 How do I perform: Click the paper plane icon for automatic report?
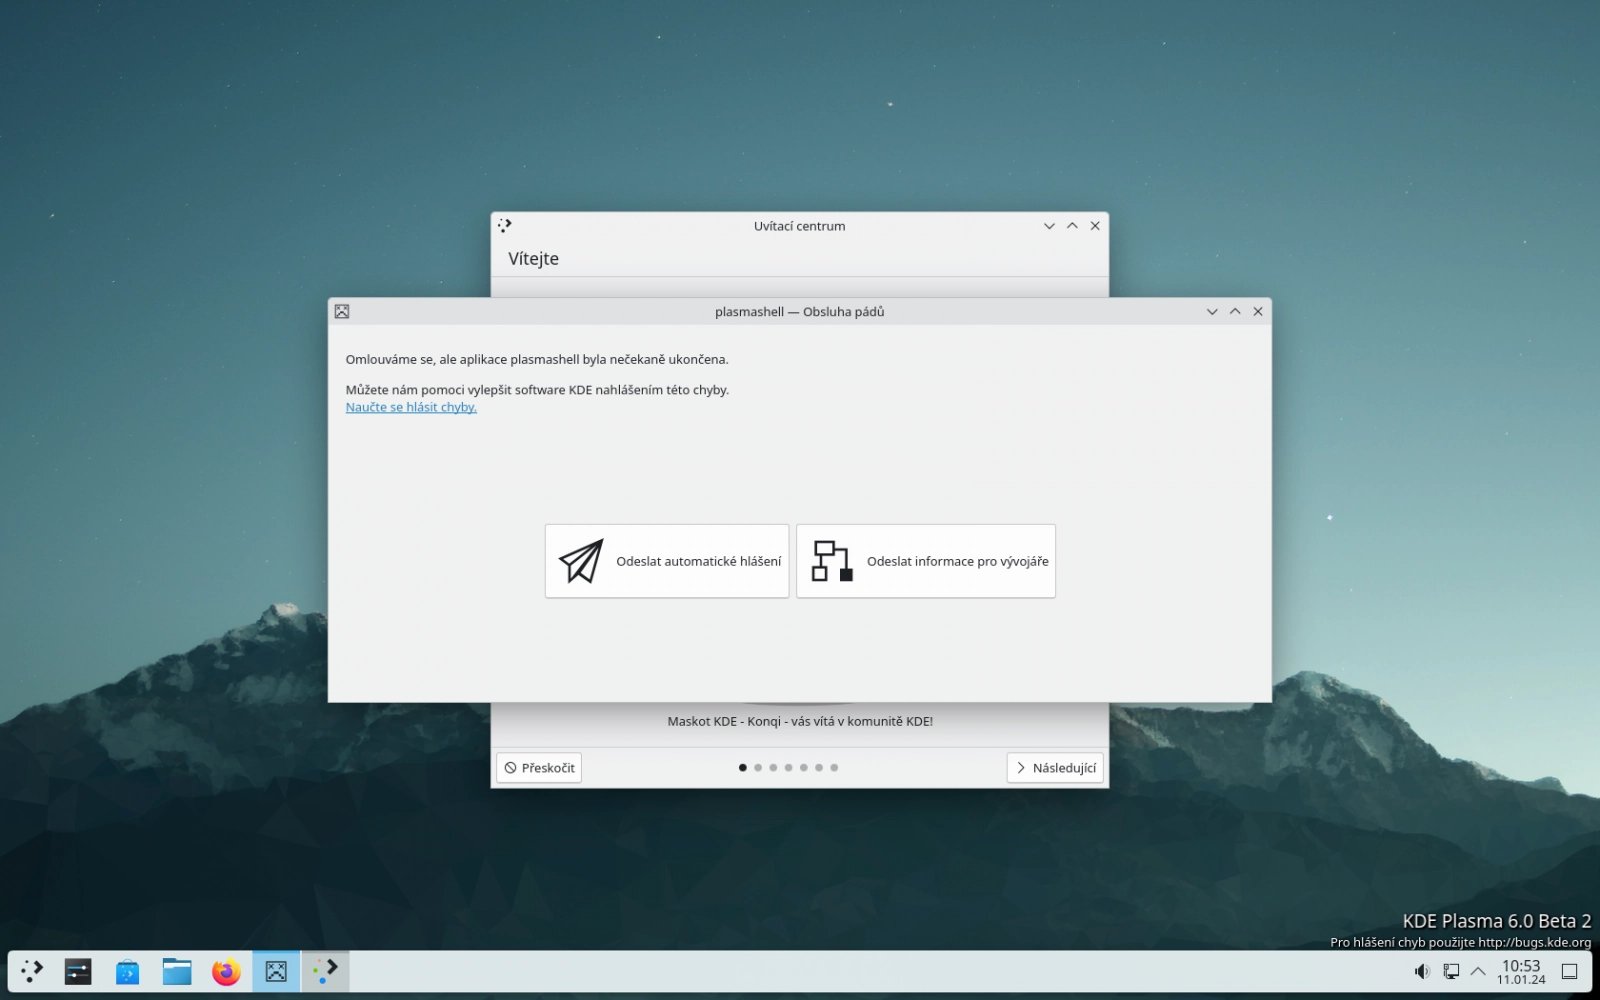click(x=581, y=561)
